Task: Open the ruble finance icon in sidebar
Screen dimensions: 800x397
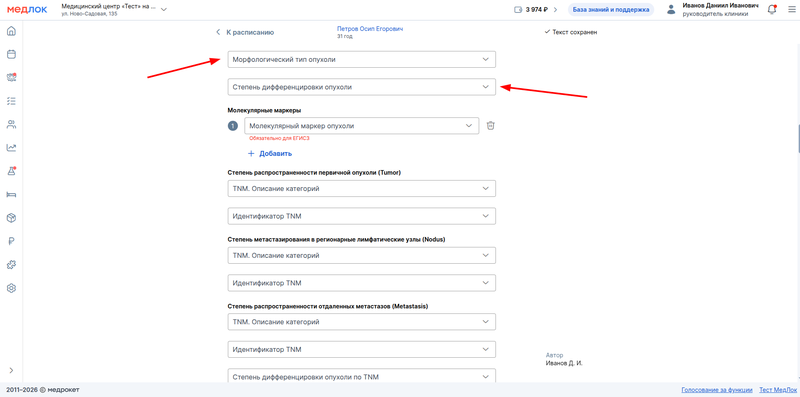Action: click(x=11, y=241)
